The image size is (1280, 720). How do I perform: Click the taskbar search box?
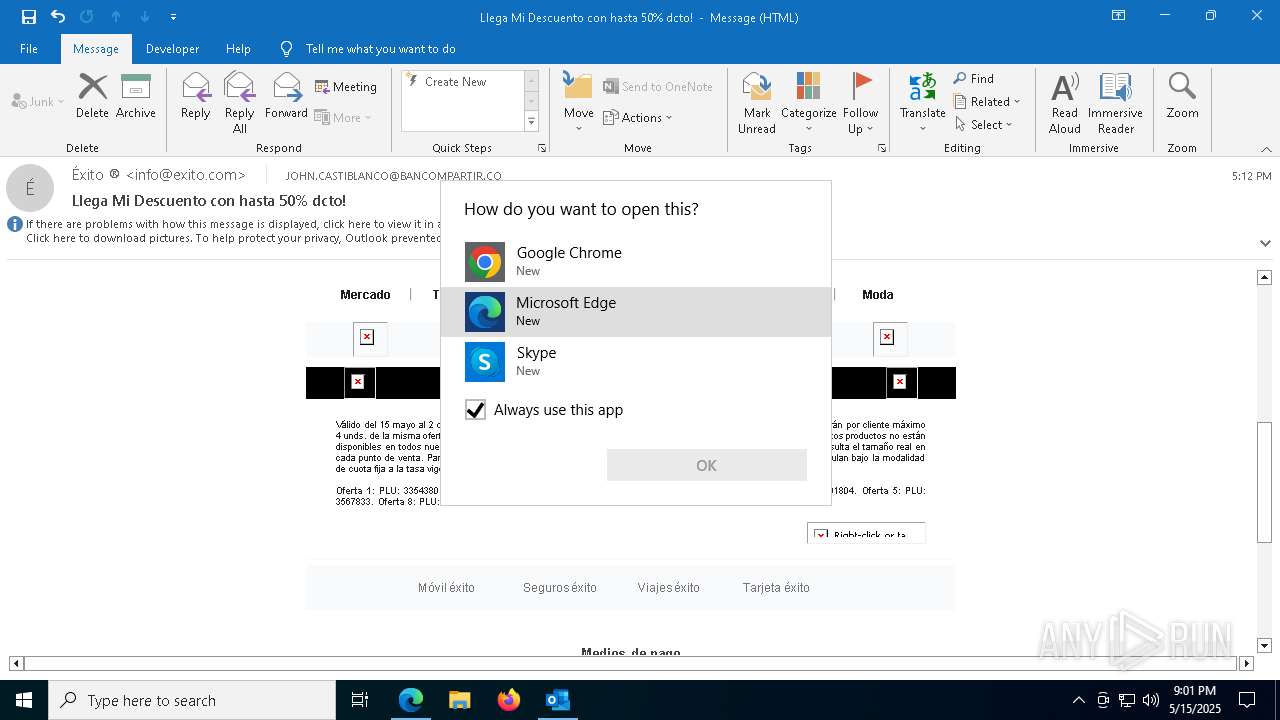192,700
